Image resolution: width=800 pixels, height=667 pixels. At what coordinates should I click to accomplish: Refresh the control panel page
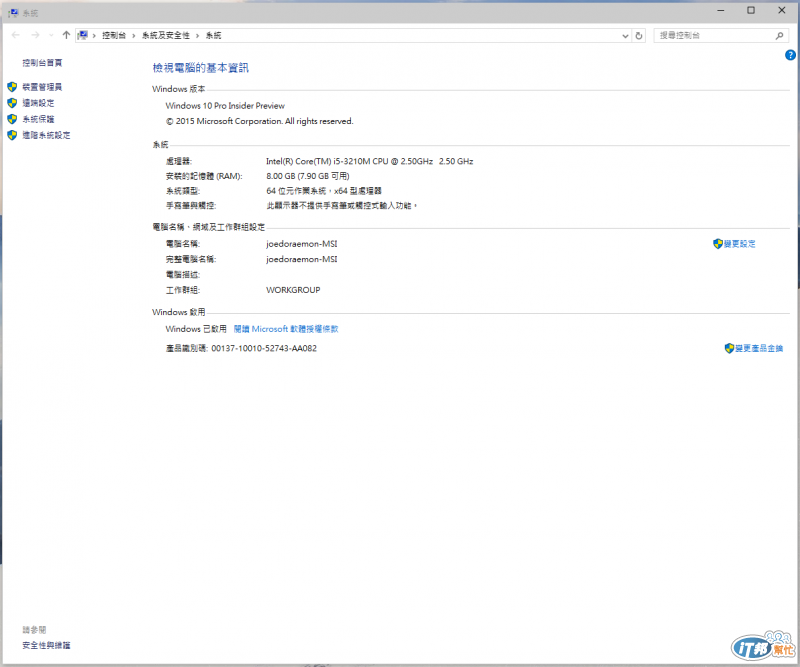638,36
